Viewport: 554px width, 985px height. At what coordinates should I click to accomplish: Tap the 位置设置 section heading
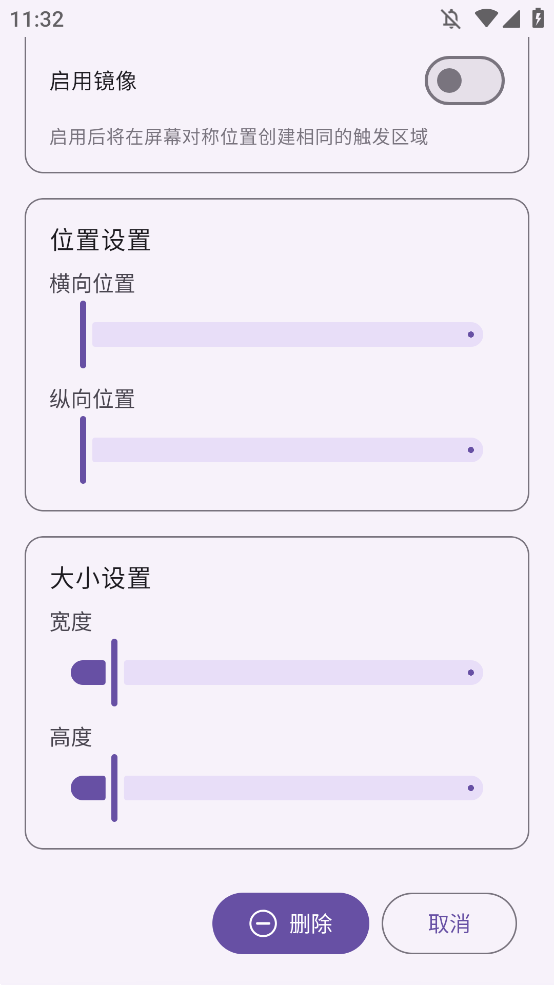100,241
